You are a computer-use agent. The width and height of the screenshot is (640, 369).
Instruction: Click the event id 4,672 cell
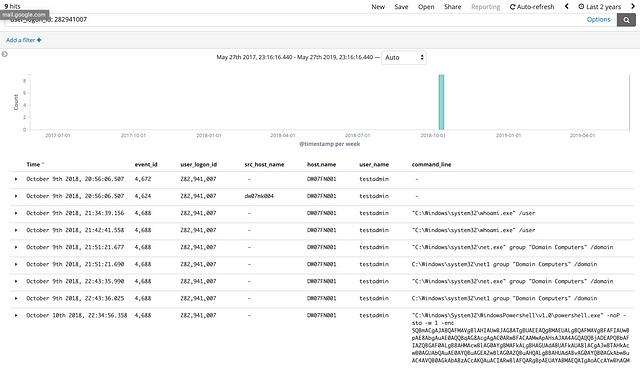tap(143, 179)
